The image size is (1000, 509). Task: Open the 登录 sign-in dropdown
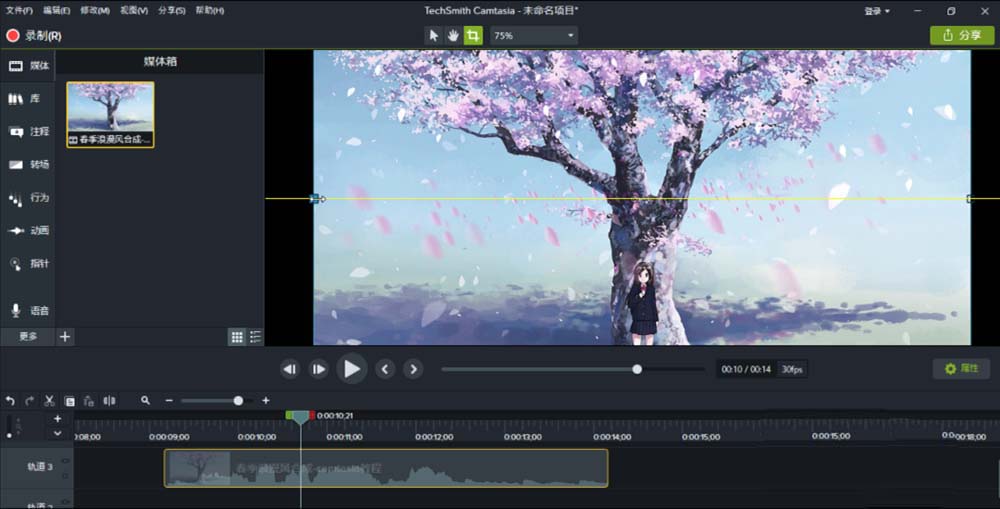[877, 11]
